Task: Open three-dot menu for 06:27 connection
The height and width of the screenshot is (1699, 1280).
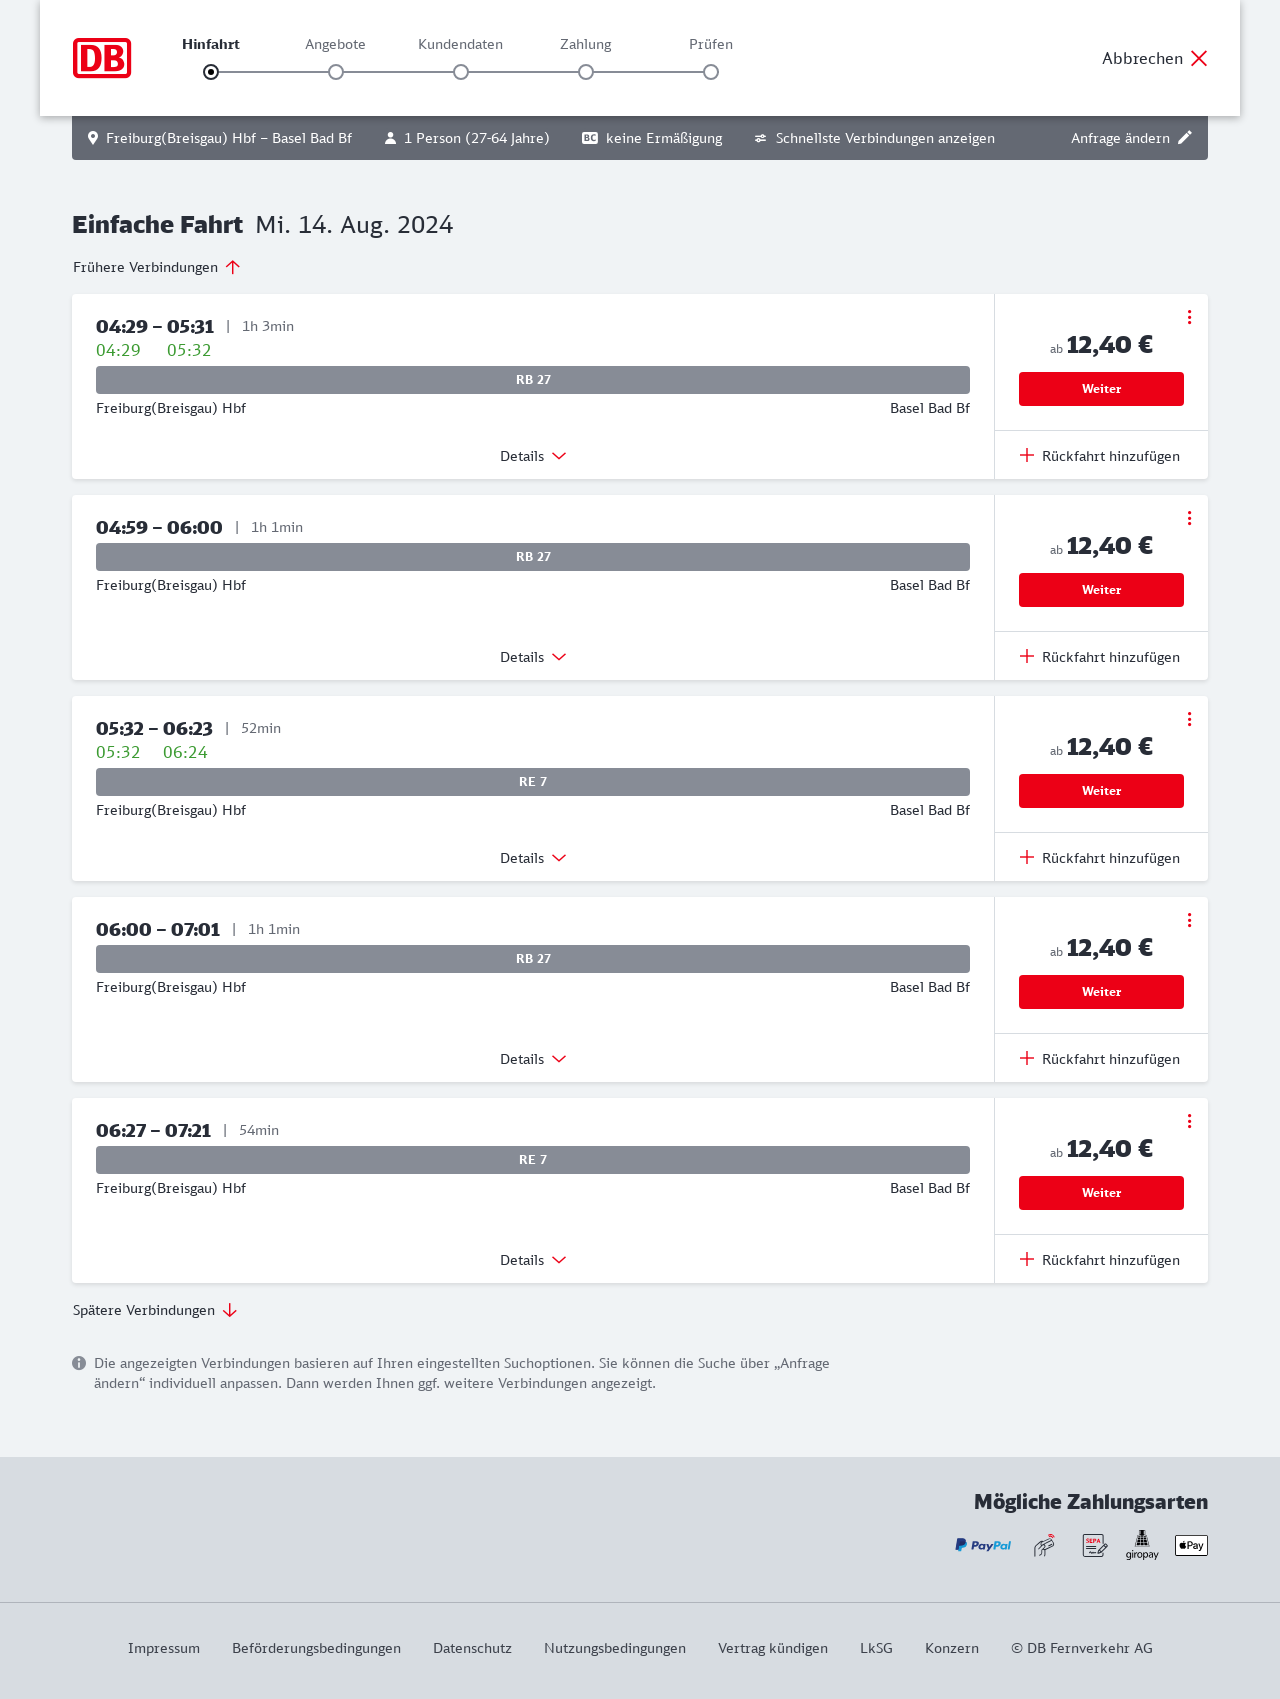Action: [1189, 1121]
